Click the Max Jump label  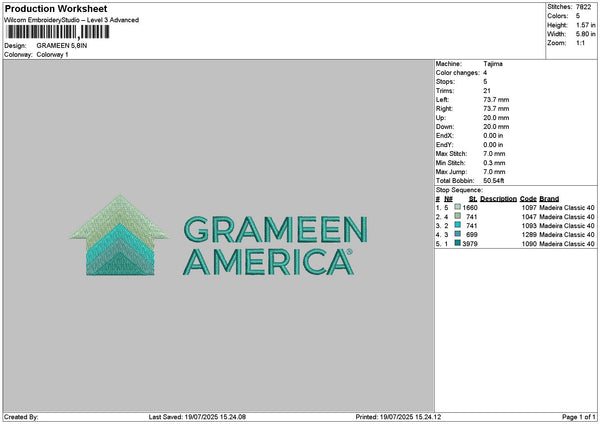pyautogui.click(x=451, y=172)
